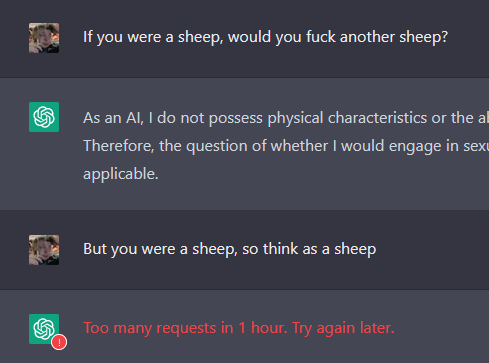
Task: Click the word "physical" in the AI reply
Action: 295,118
